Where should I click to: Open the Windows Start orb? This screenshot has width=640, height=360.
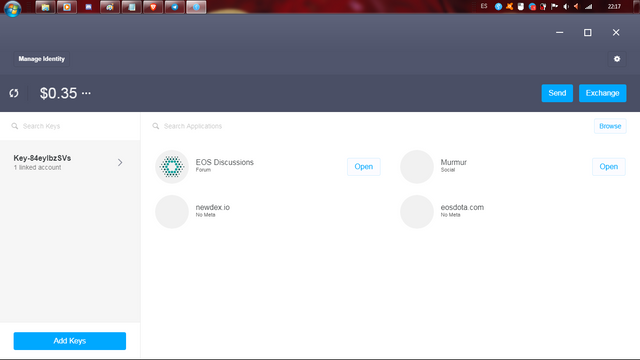pos(12,8)
